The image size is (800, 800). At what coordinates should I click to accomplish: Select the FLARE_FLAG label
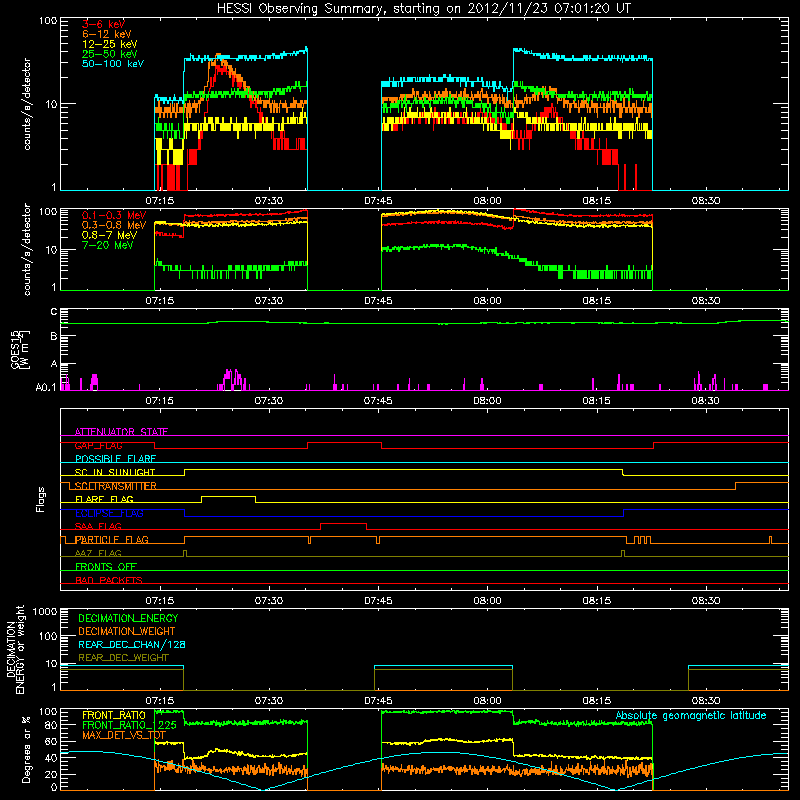pyautogui.click(x=104, y=499)
